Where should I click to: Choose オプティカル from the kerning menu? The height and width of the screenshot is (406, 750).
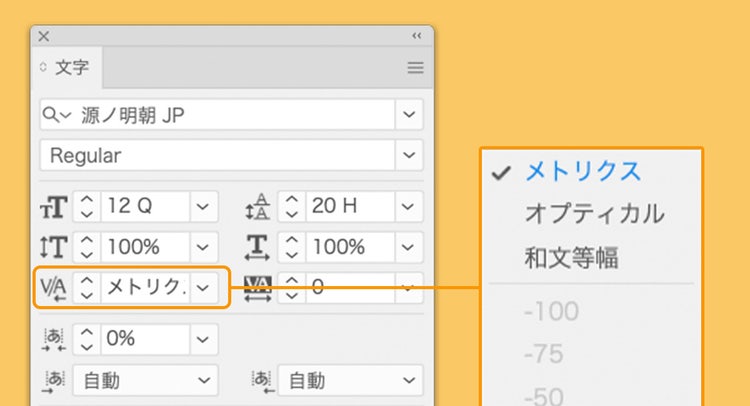595,213
